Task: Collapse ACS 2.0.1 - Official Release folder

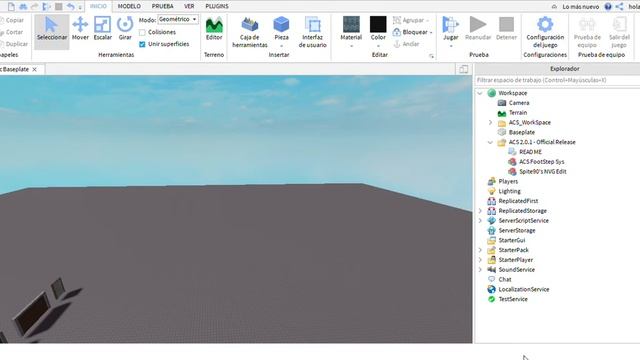Action: (490, 142)
